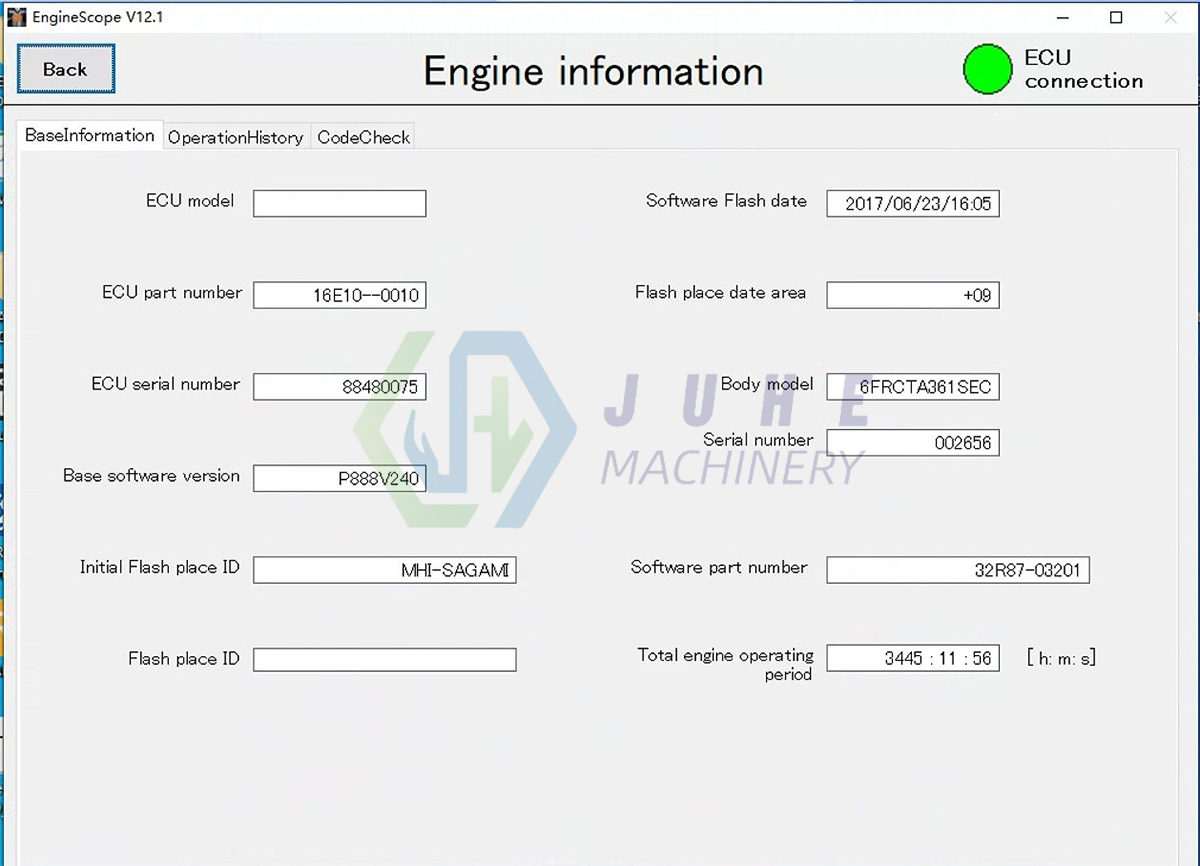Select the ECU part number field showing 16E10--0010
The height and width of the screenshot is (866, 1200).
(339, 295)
